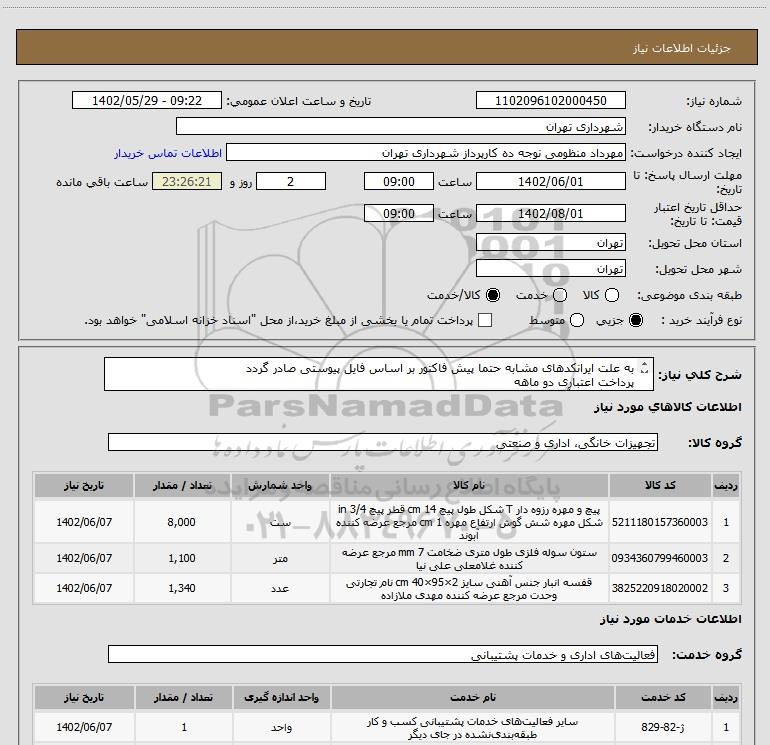The image size is (770, 745).
Task: Click the iron warehouse shelf item name
Action: (x=469, y=589)
